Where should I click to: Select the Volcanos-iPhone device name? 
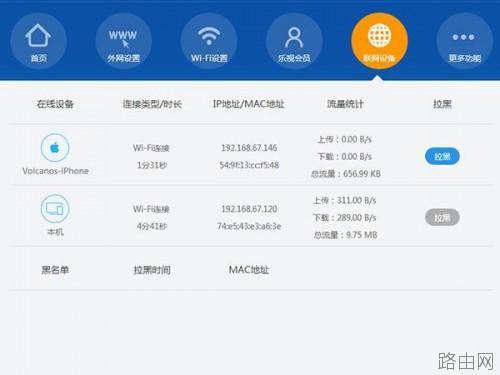55,171
